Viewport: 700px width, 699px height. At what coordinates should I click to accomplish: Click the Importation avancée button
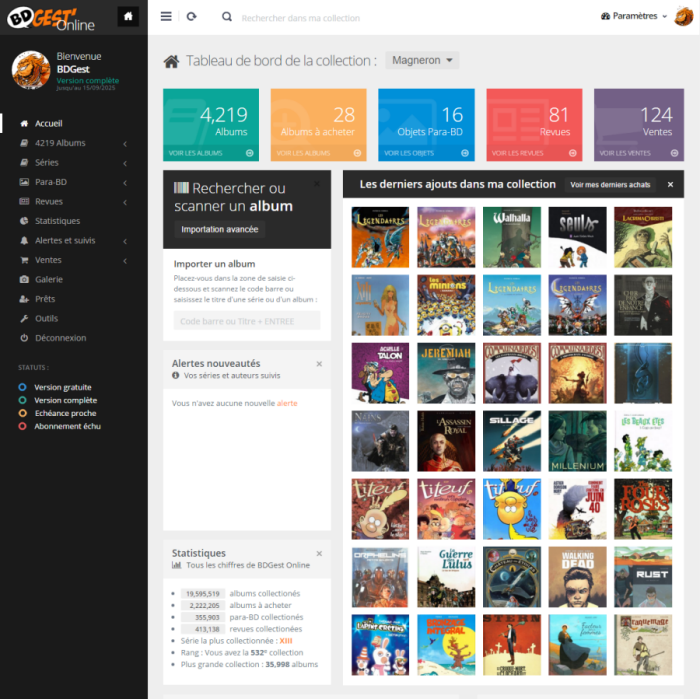[x=220, y=229]
